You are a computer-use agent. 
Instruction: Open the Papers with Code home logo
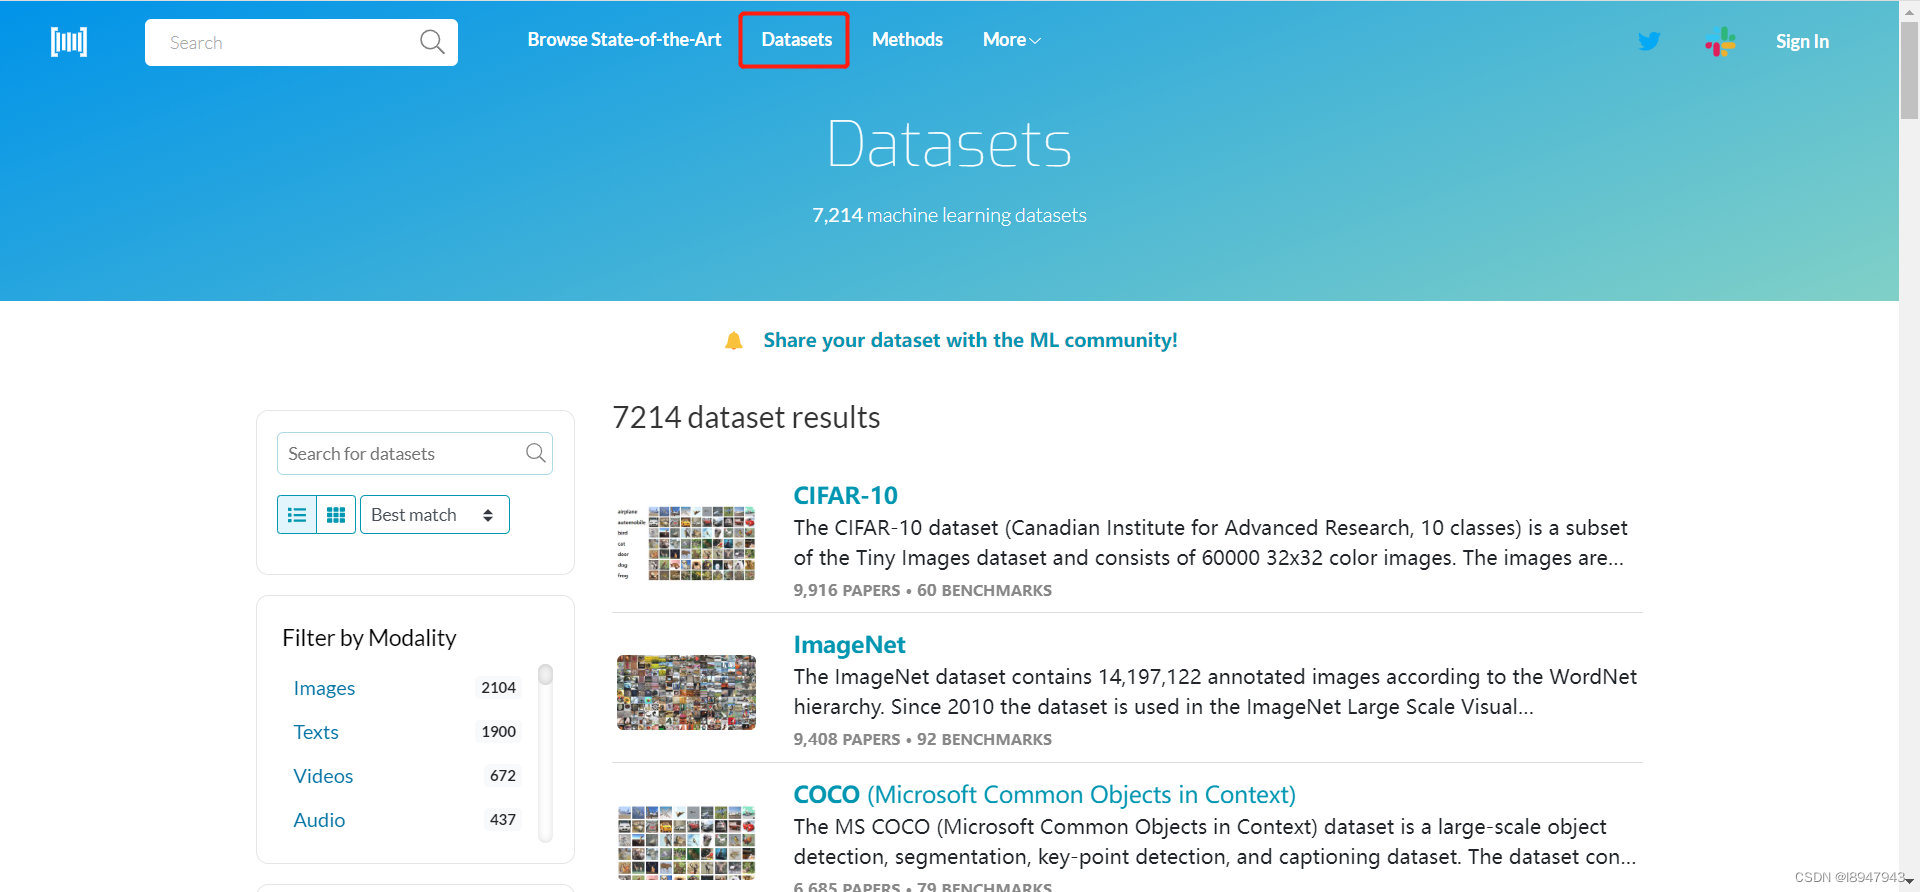(x=69, y=42)
